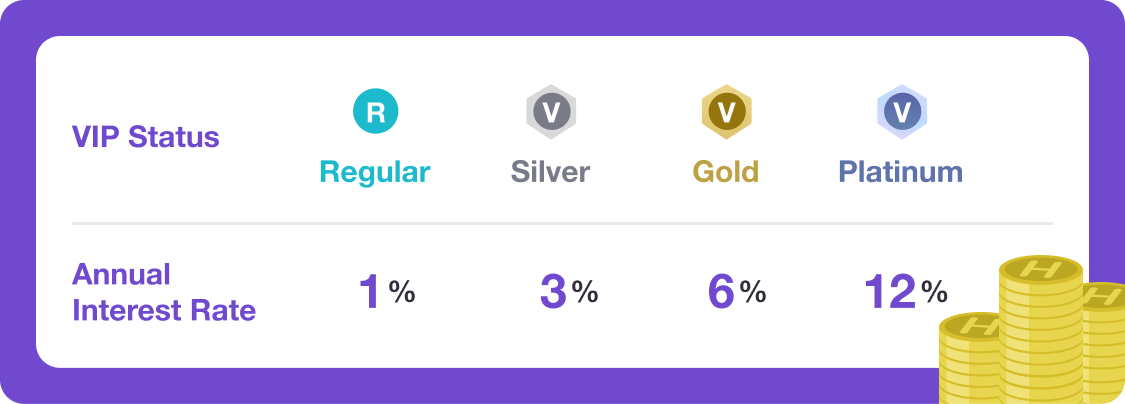1125x404 pixels.
Task: Click the H symbol on top coin
Action: click(1041, 269)
